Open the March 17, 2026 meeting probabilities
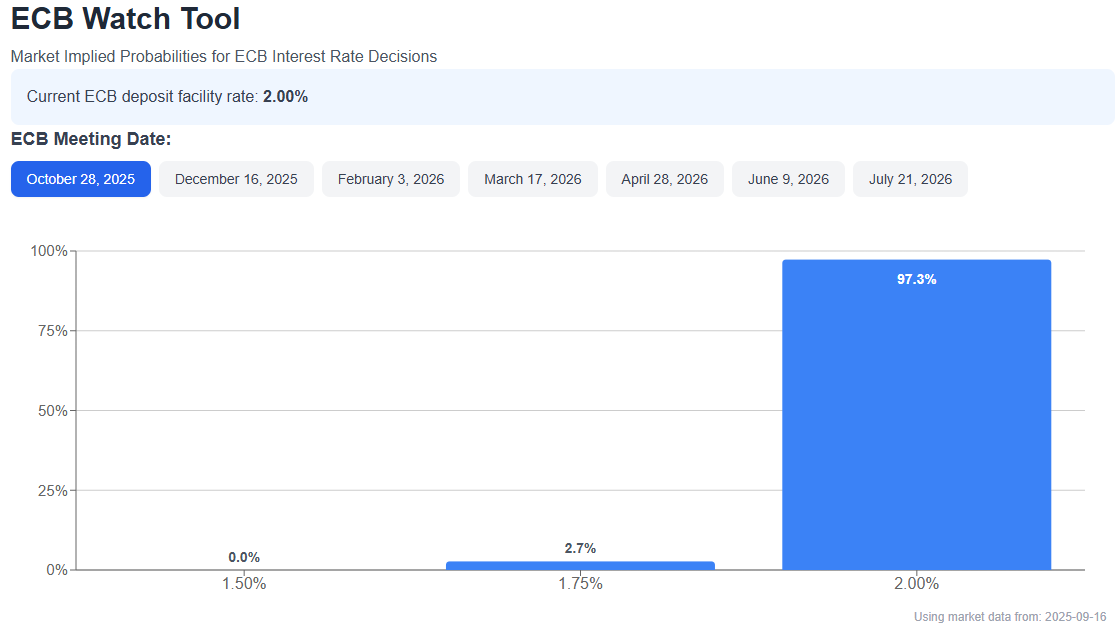 point(533,179)
